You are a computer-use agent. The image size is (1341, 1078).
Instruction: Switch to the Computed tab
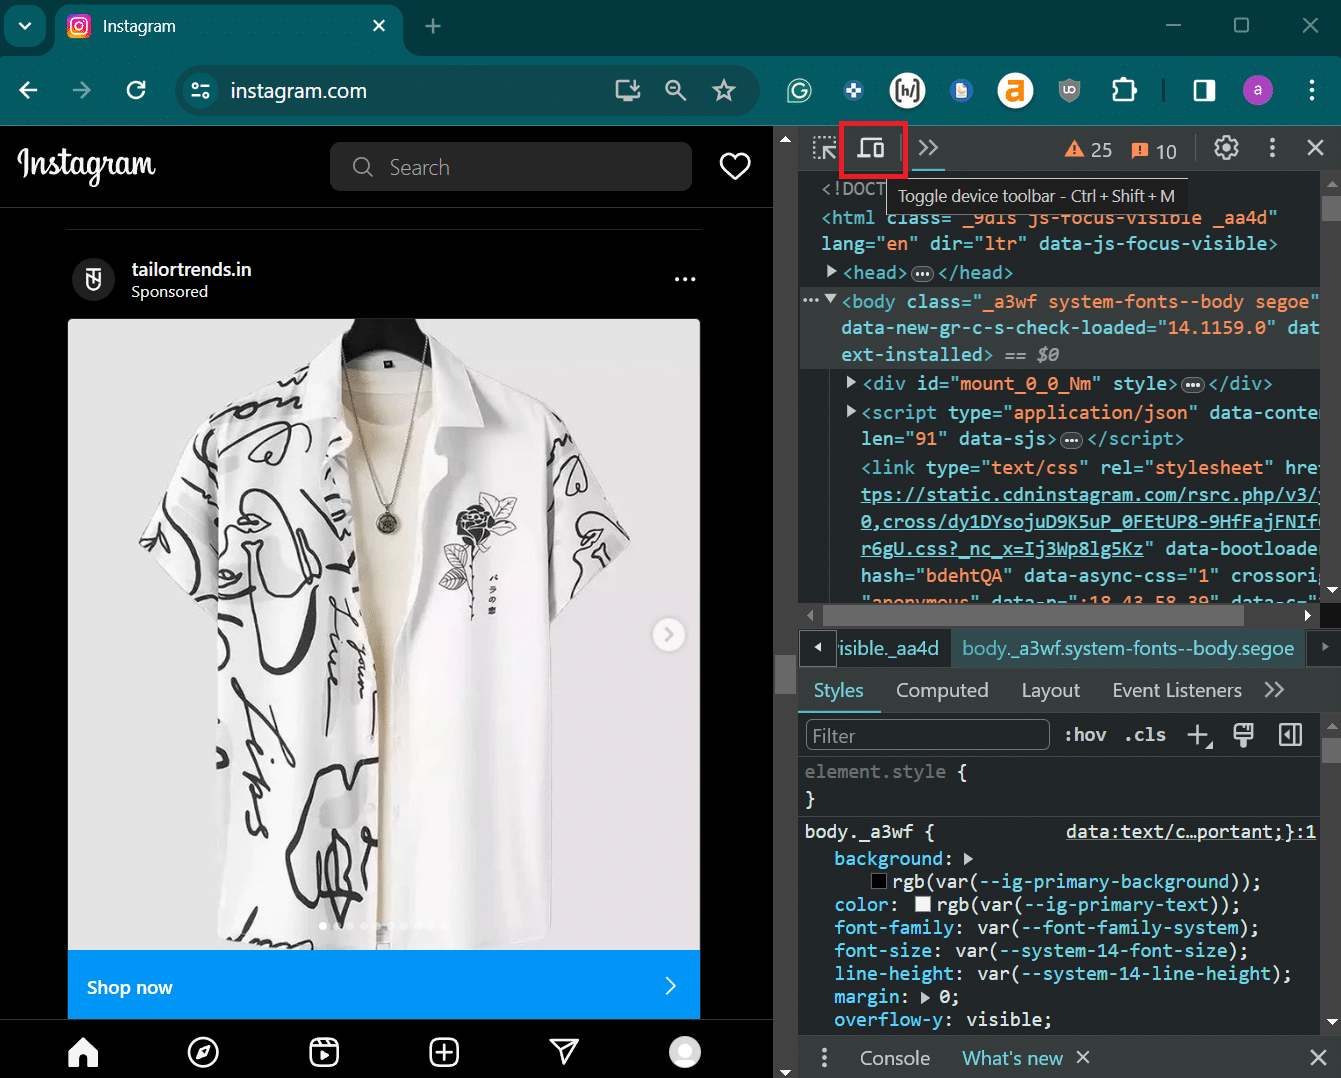(x=942, y=690)
